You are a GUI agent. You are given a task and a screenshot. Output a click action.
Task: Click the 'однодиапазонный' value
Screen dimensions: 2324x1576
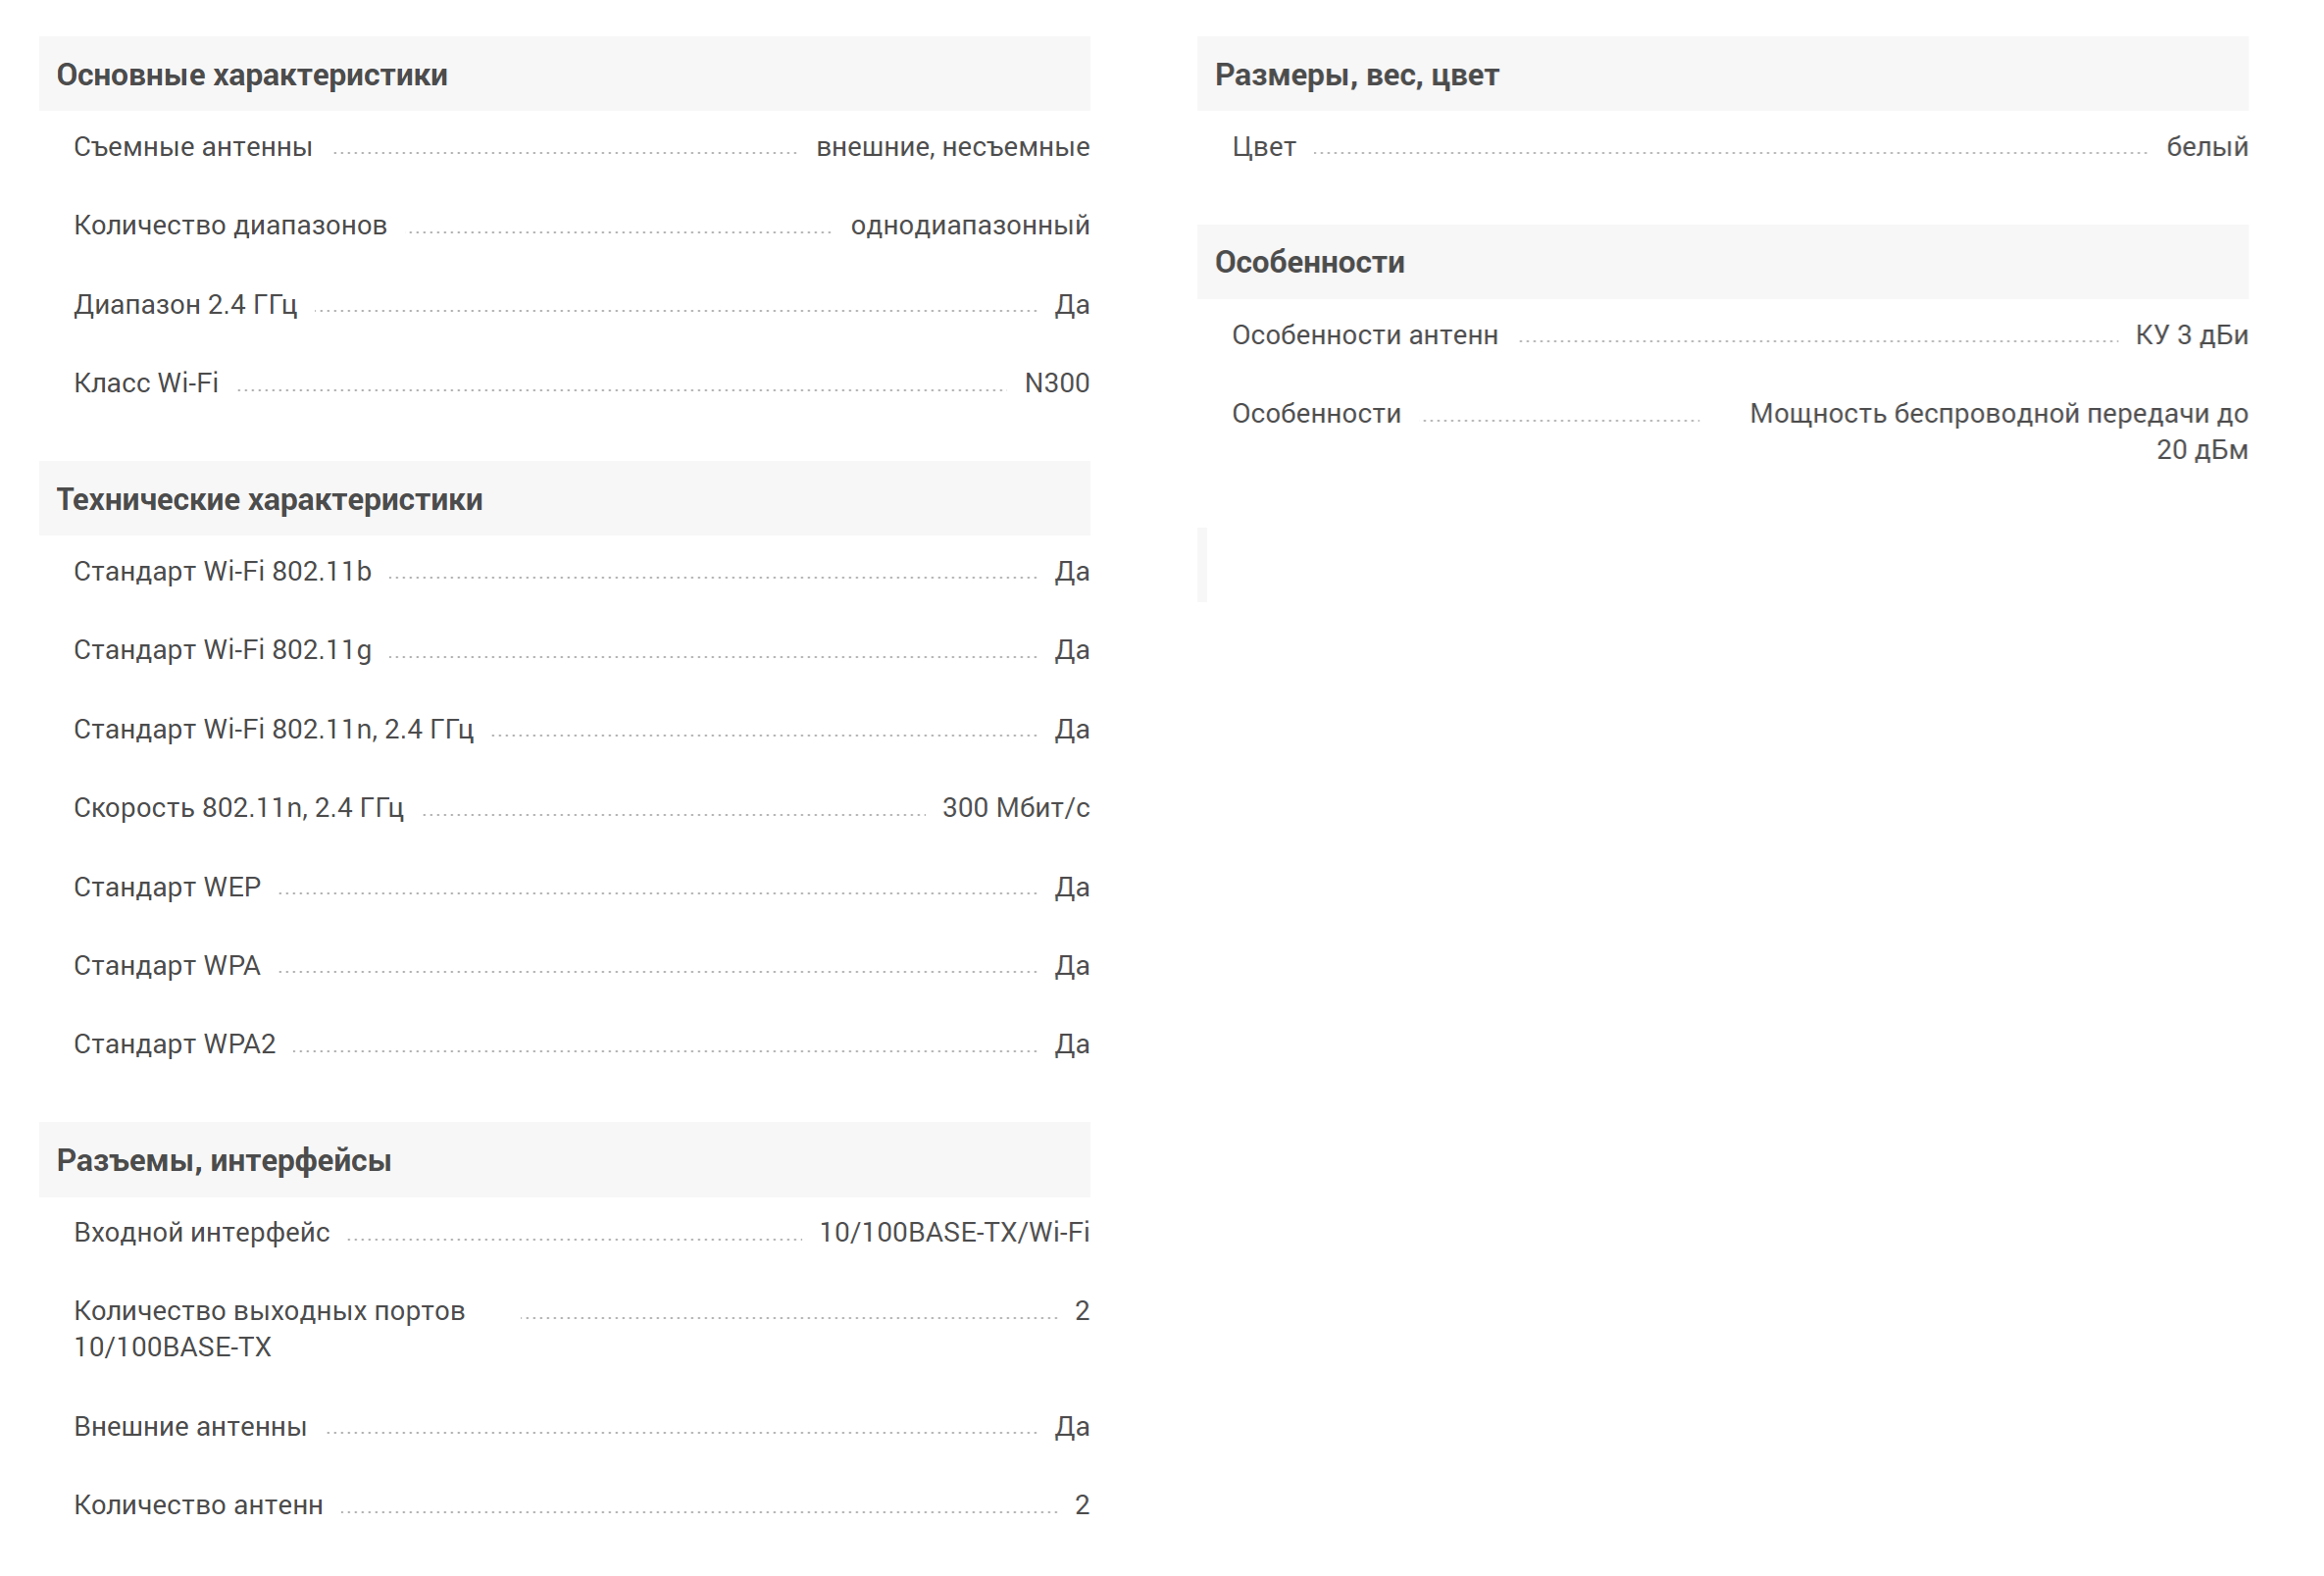click(969, 226)
